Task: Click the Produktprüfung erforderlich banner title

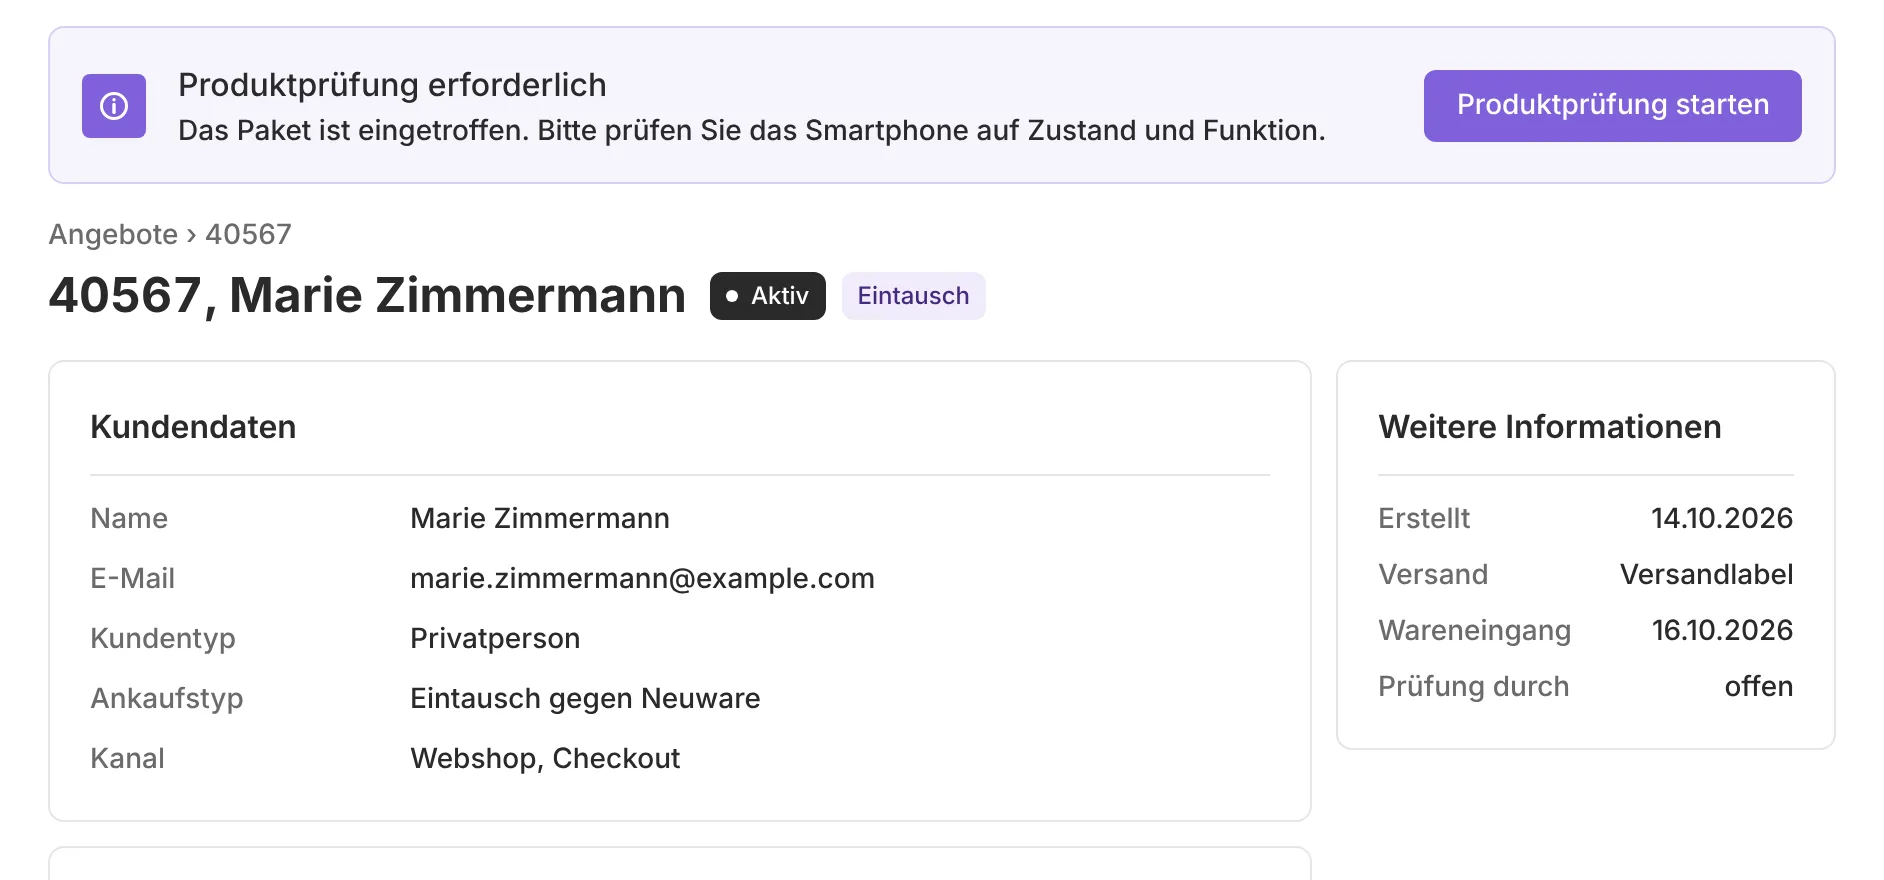Action: pyautogui.click(x=392, y=85)
